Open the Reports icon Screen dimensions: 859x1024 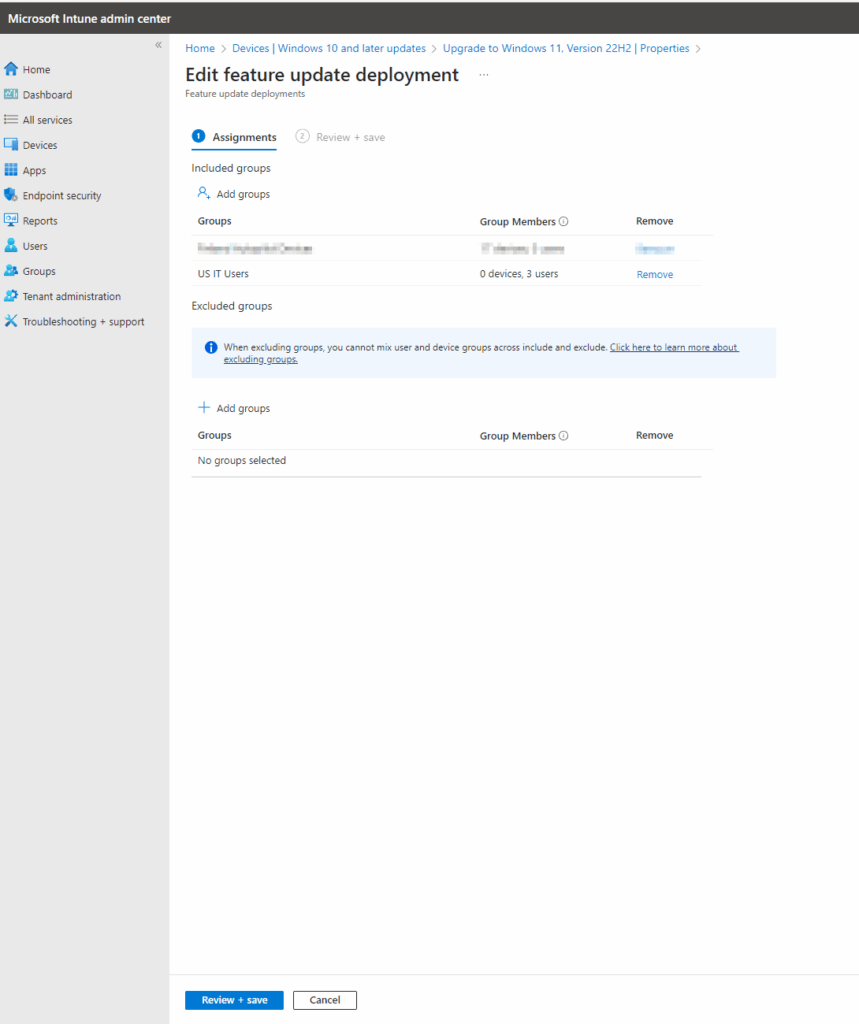[9, 220]
